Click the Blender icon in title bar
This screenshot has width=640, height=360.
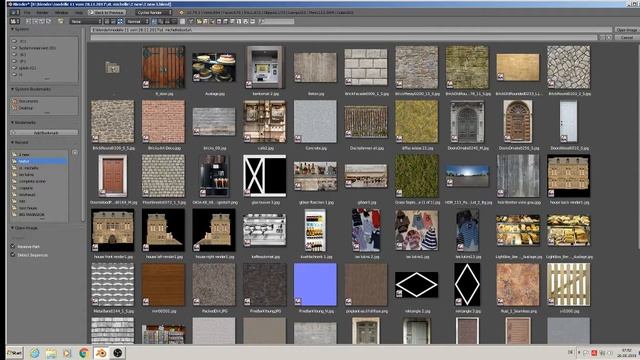(x=9, y=4)
